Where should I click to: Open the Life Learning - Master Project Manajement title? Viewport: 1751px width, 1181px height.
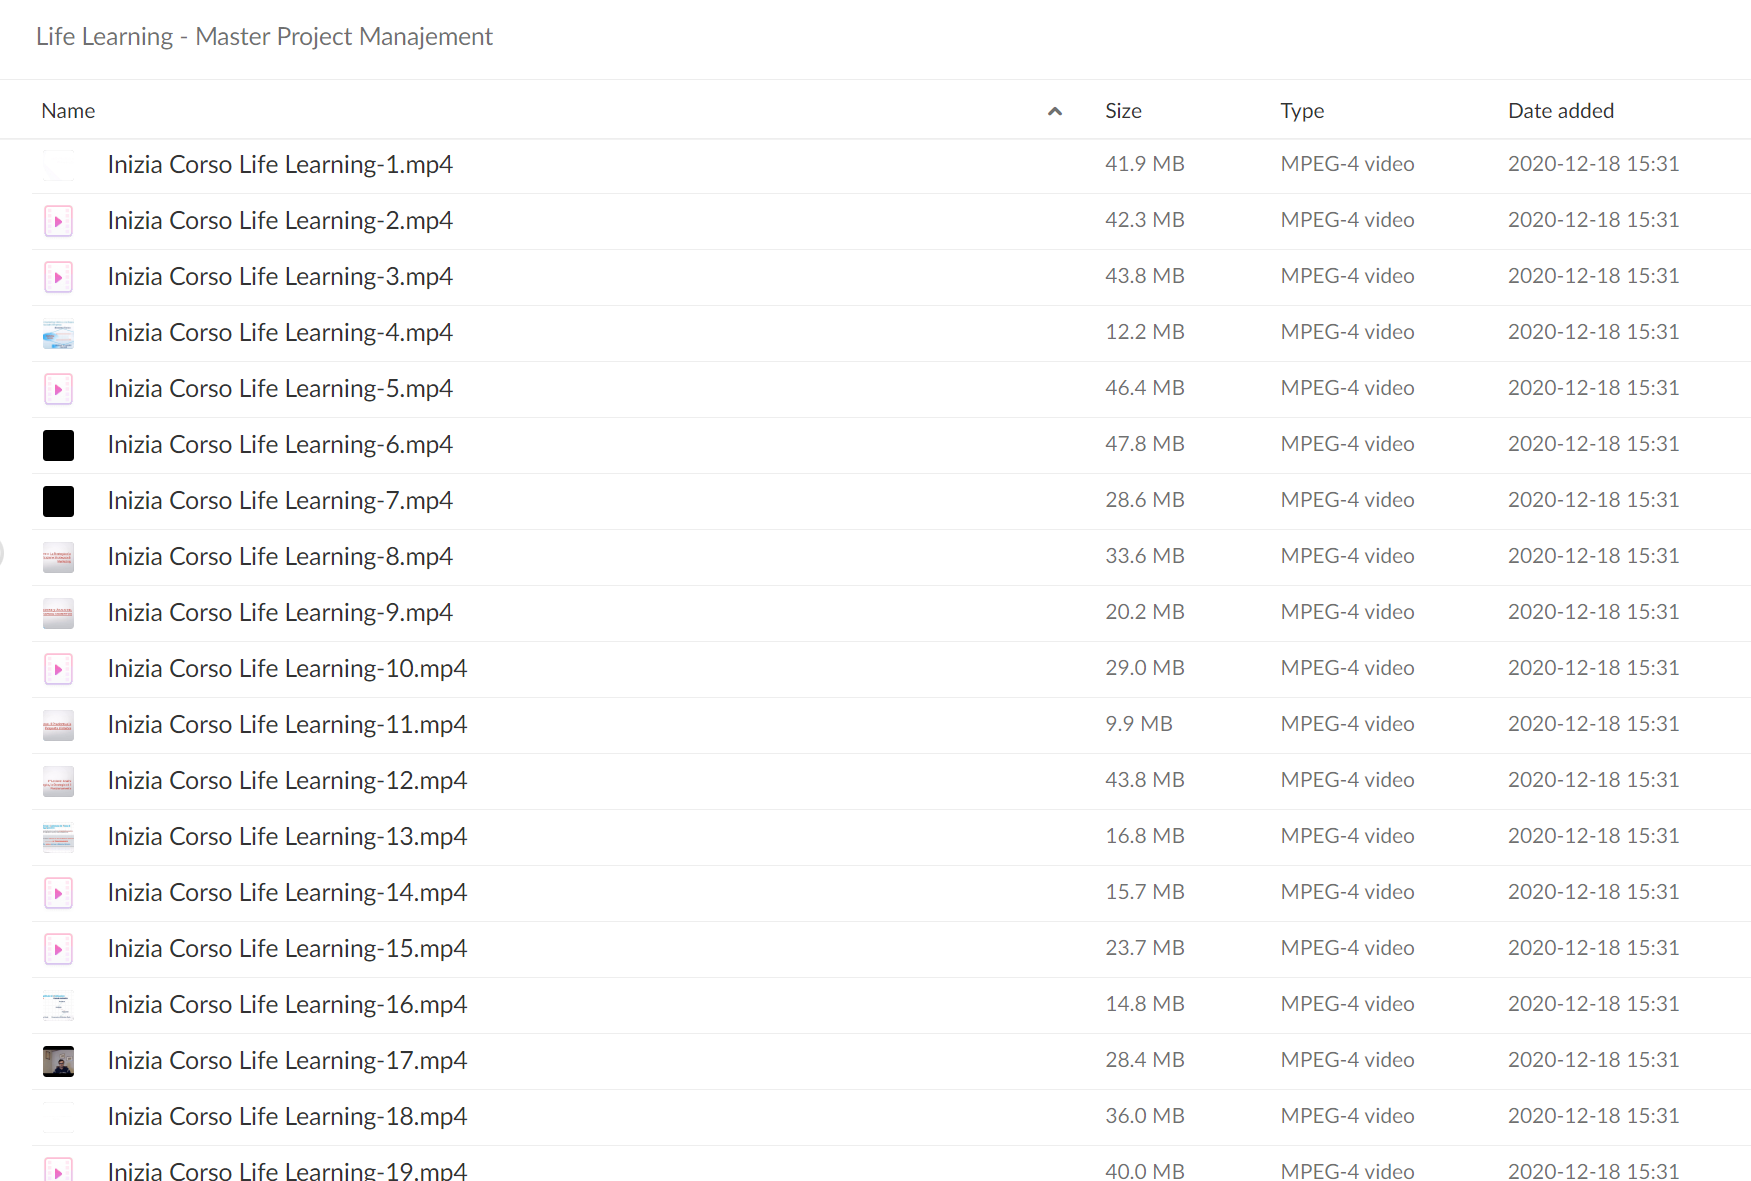point(264,37)
